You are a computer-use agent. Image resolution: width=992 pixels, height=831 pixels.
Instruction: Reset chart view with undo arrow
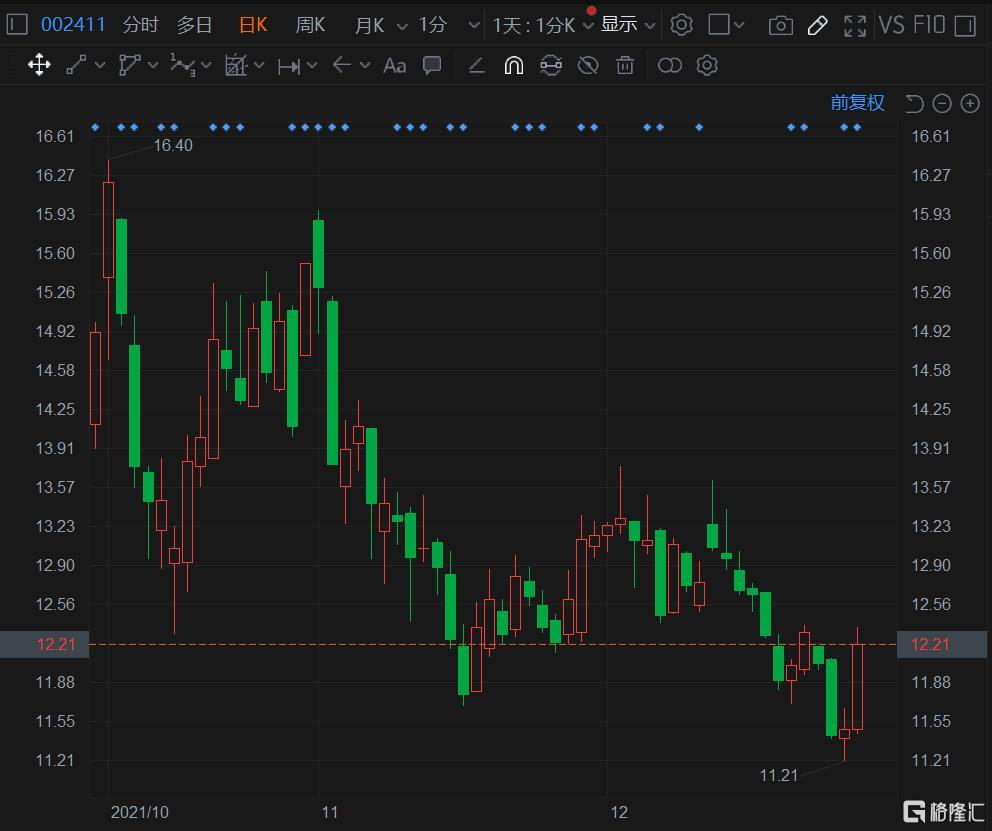[914, 104]
